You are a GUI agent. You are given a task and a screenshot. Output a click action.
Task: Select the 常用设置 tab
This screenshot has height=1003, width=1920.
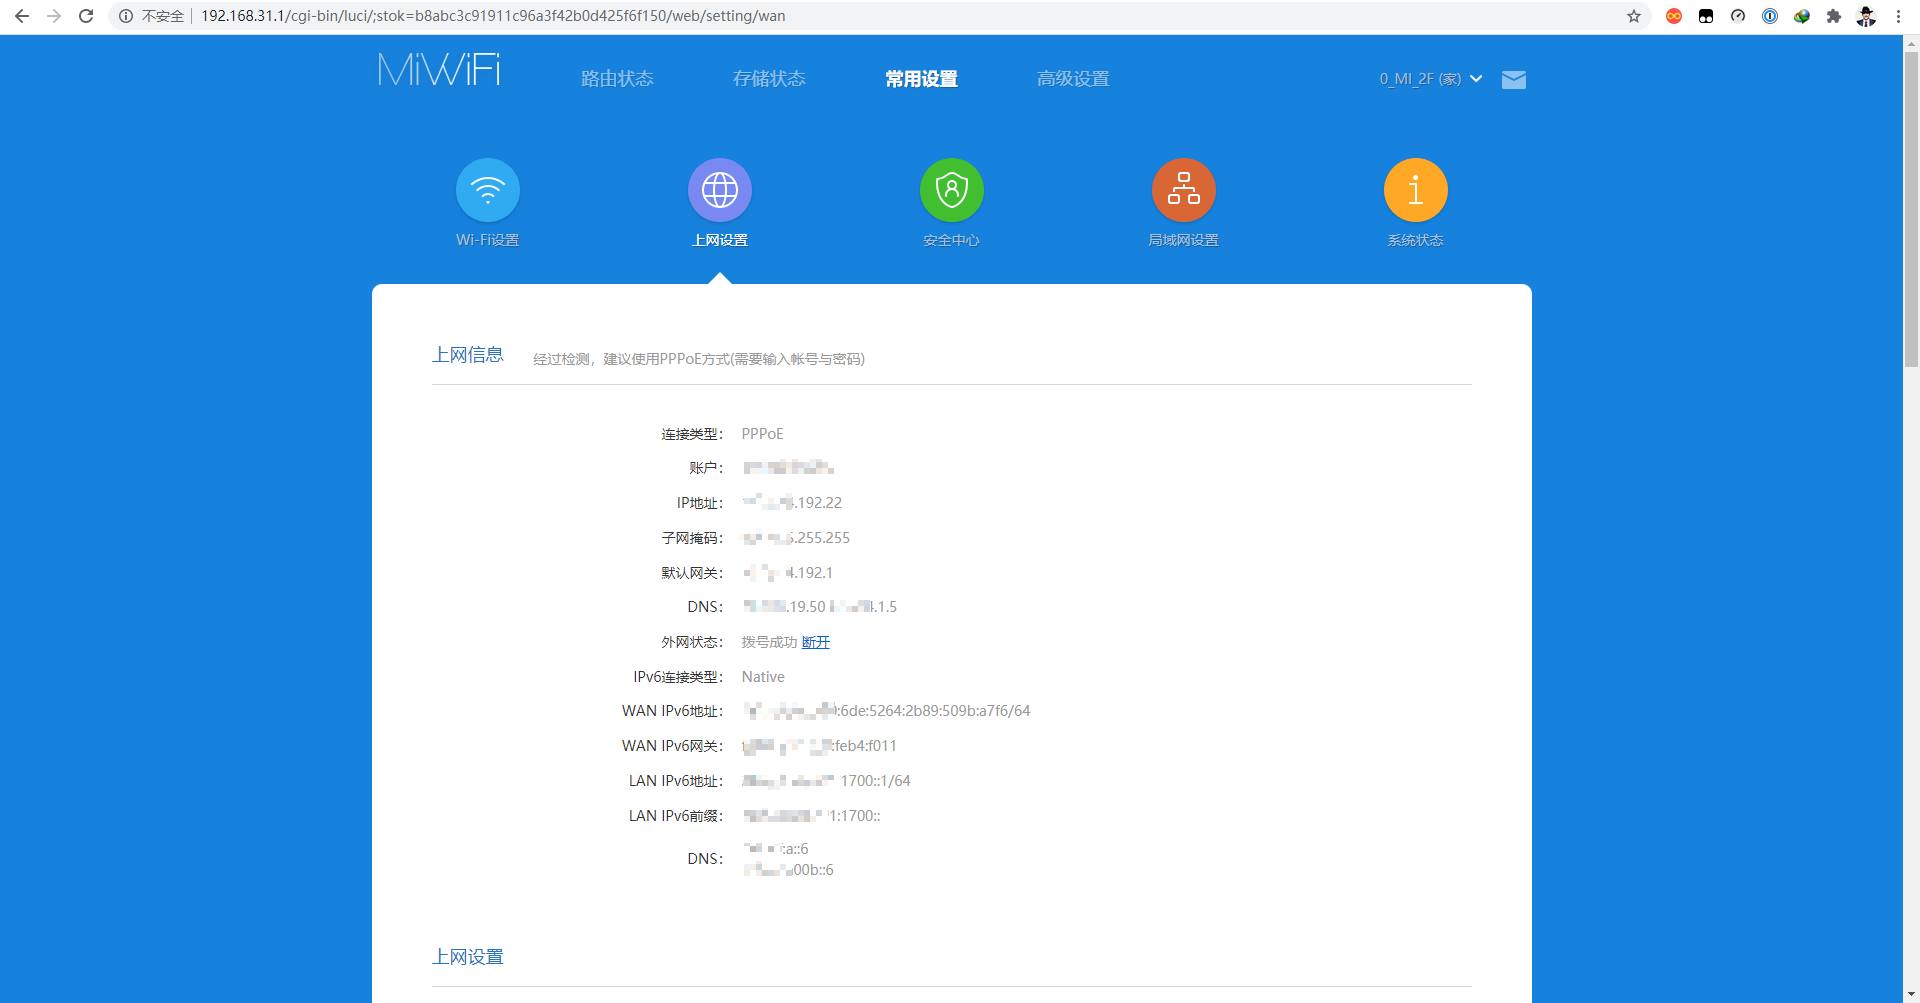(921, 79)
